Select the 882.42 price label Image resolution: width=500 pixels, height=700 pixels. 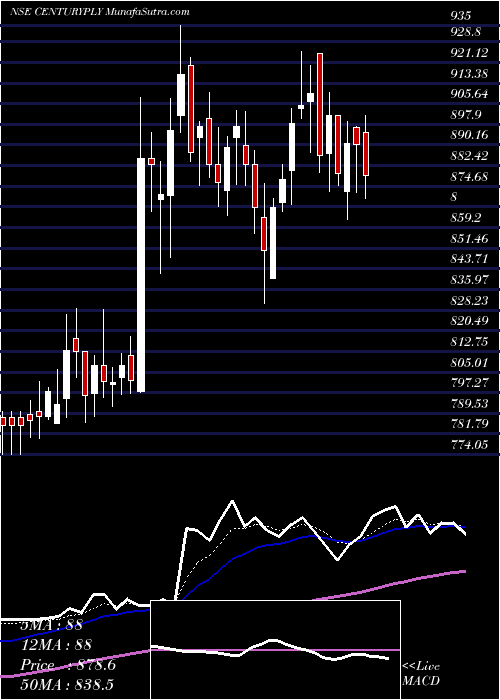pyautogui.click(x=469, y=156)
